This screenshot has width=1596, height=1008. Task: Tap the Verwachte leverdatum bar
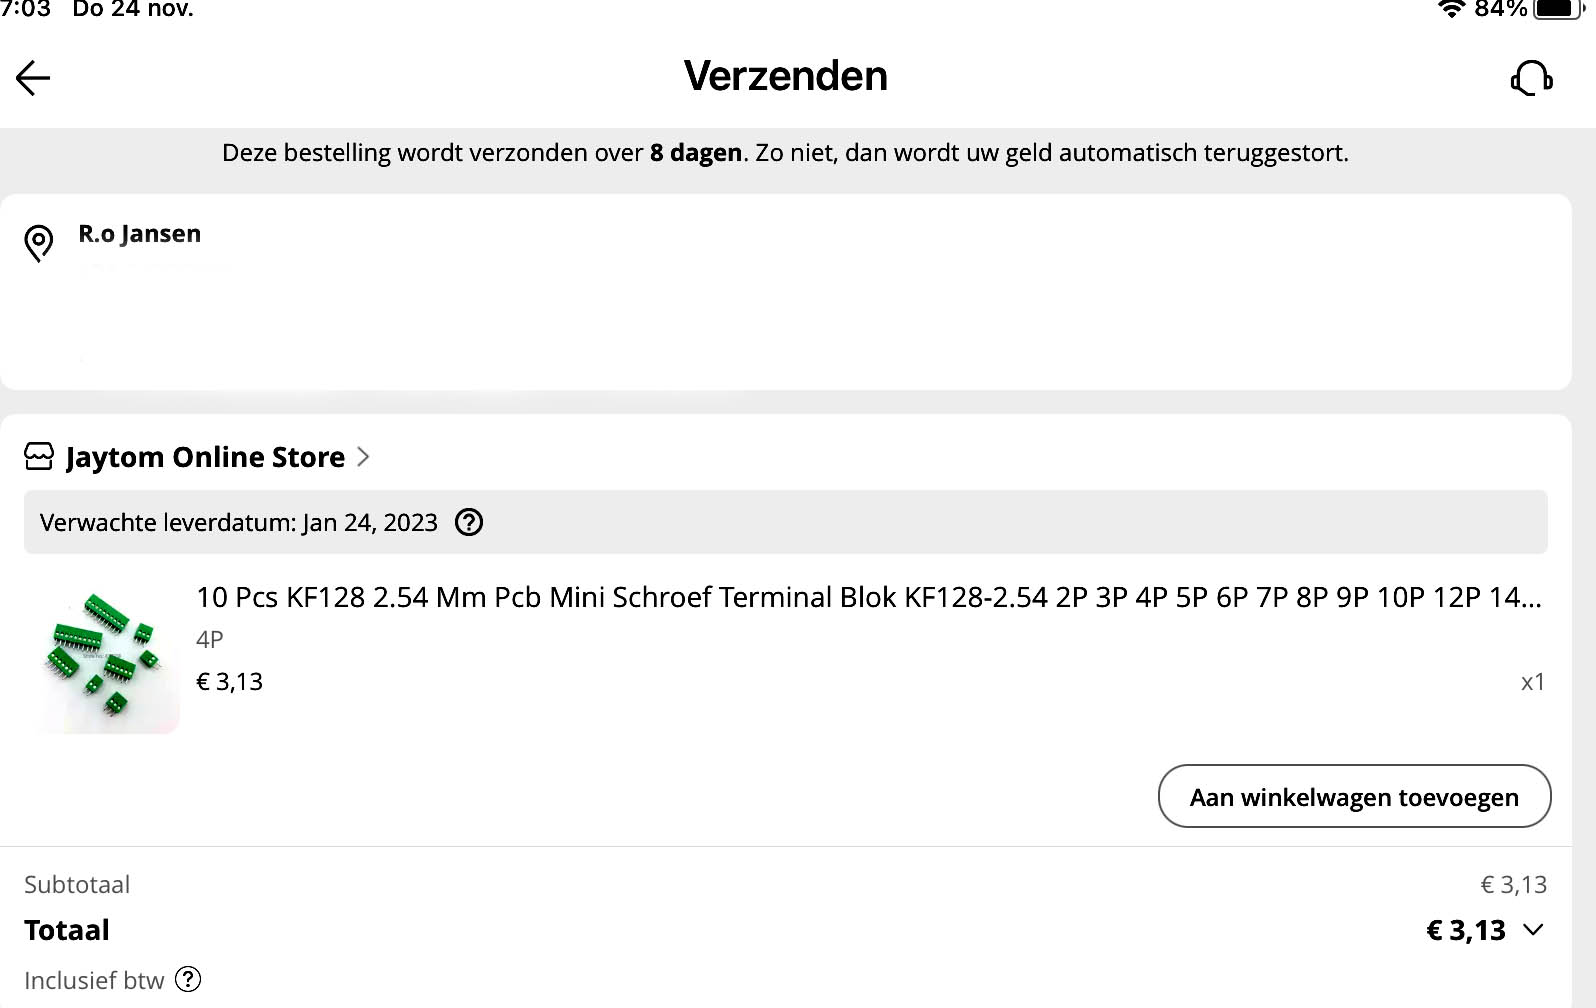coord(786,522)
